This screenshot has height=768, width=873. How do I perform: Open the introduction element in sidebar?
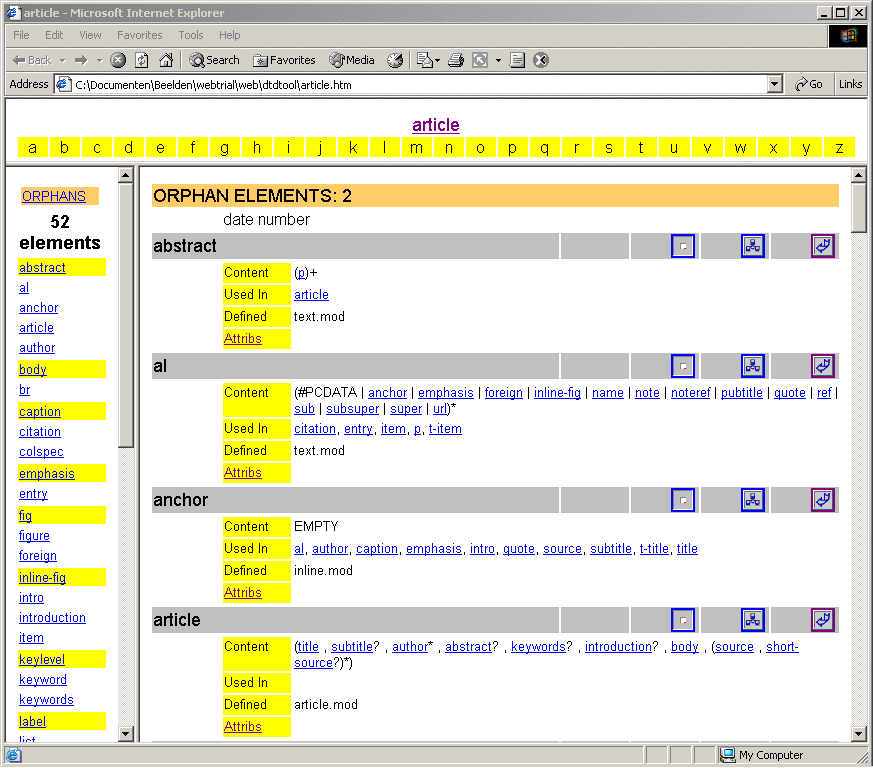pyautogui.click(x=52, y=618)
